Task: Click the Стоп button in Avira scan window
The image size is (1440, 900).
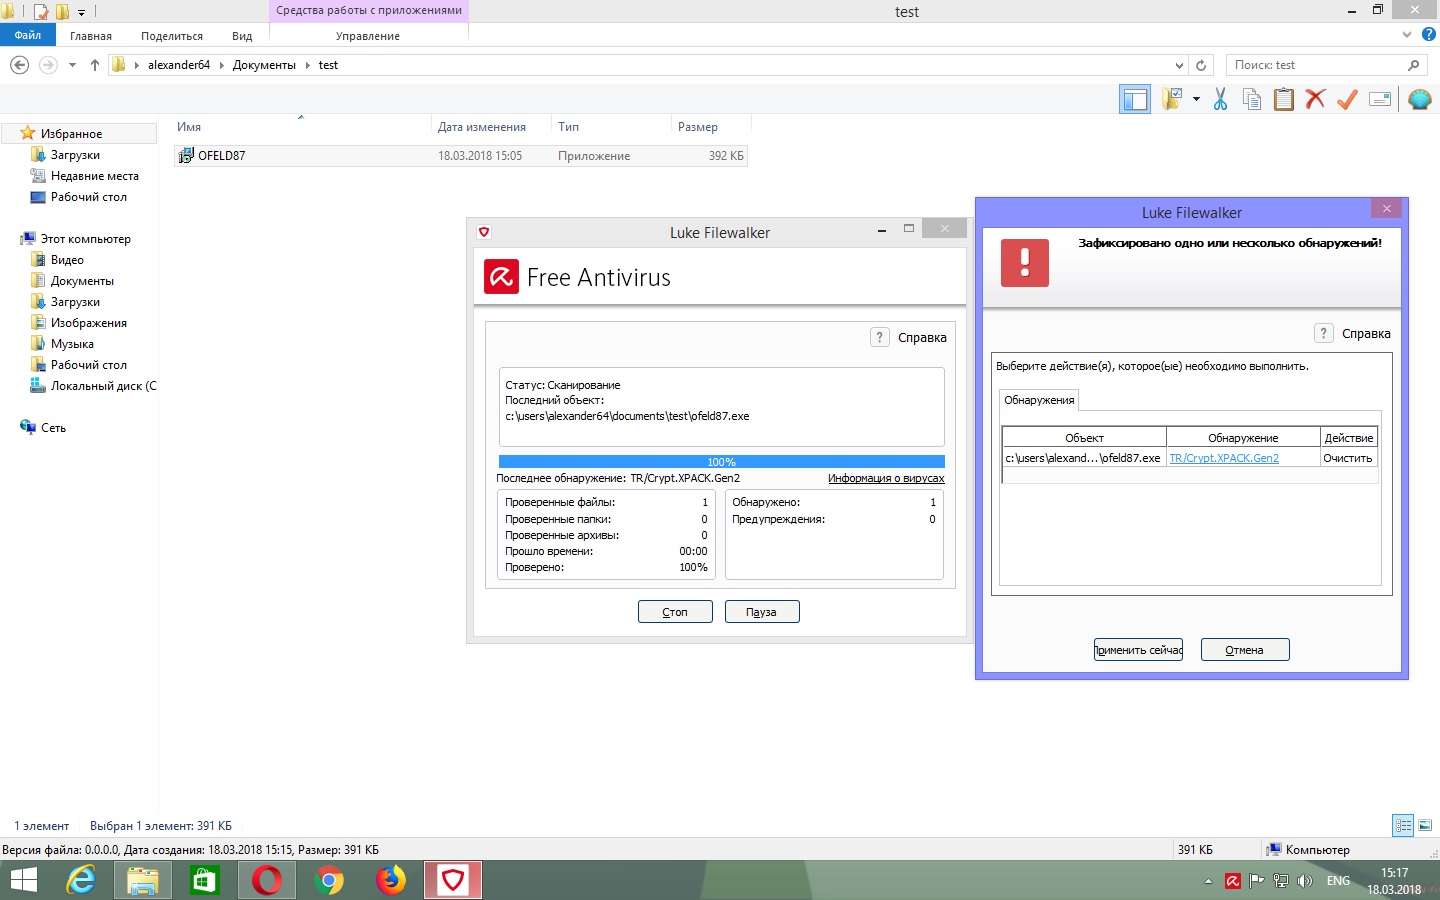Action: point(675,612)
